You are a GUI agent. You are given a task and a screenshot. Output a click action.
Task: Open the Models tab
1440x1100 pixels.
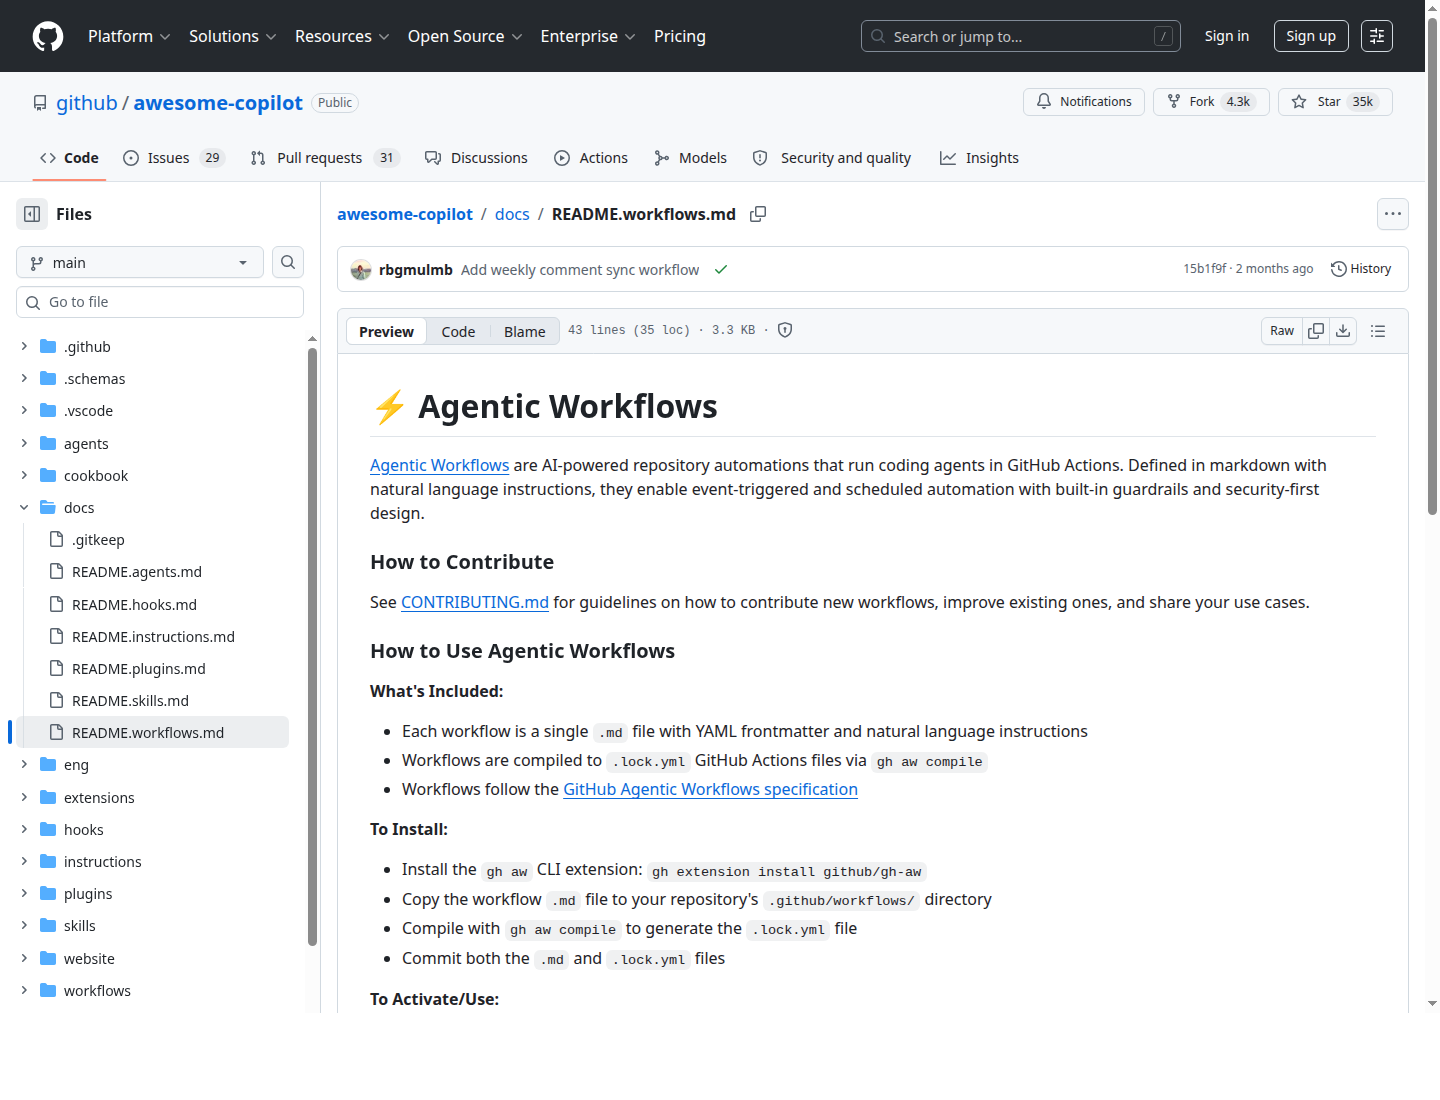pyautogui.click(x=690, y=158)
